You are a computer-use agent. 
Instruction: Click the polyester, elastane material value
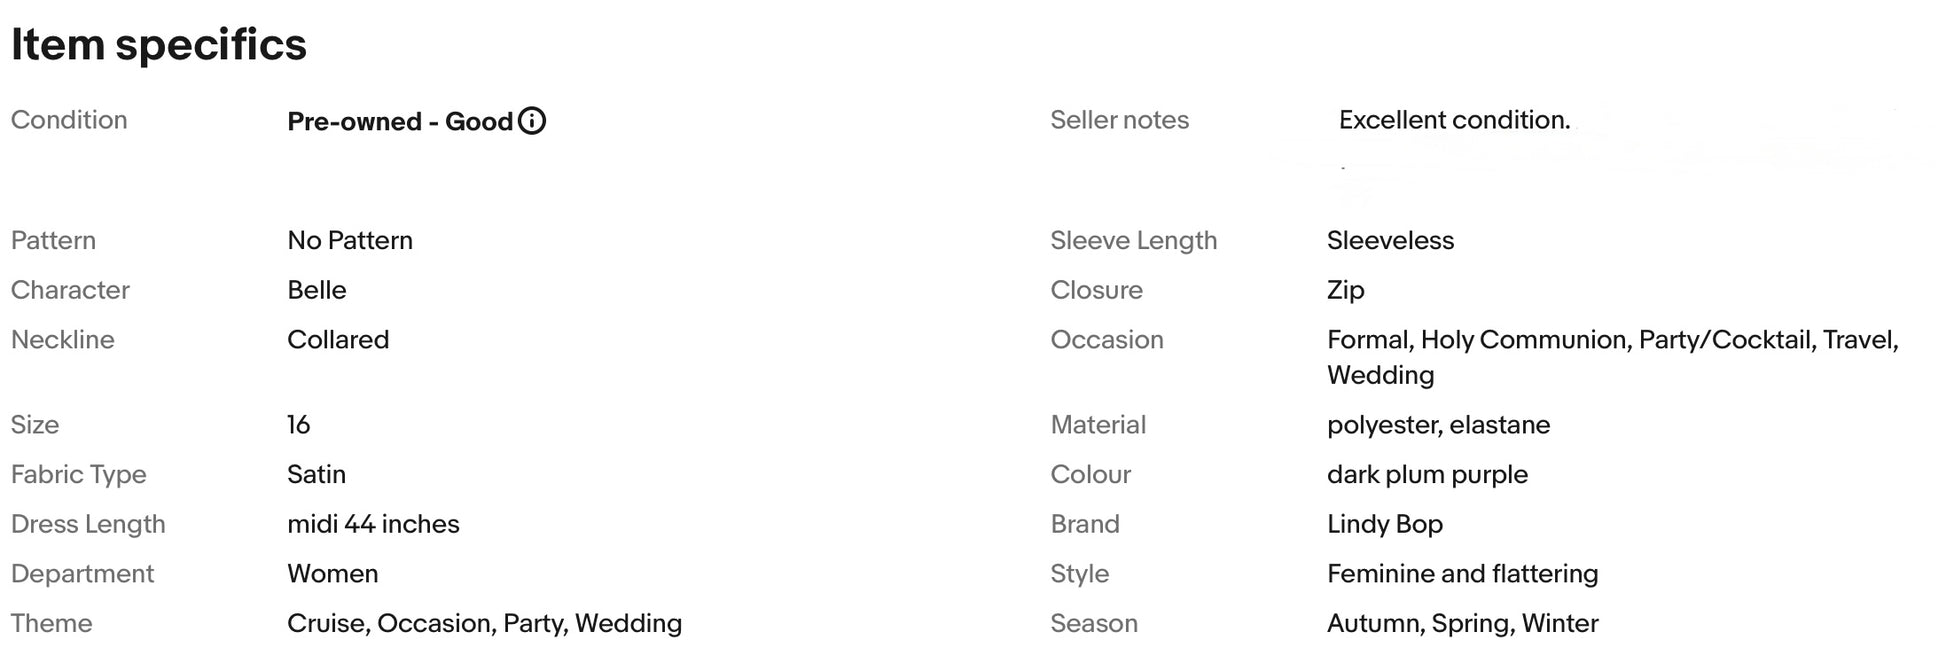[x=1438, y=424]
